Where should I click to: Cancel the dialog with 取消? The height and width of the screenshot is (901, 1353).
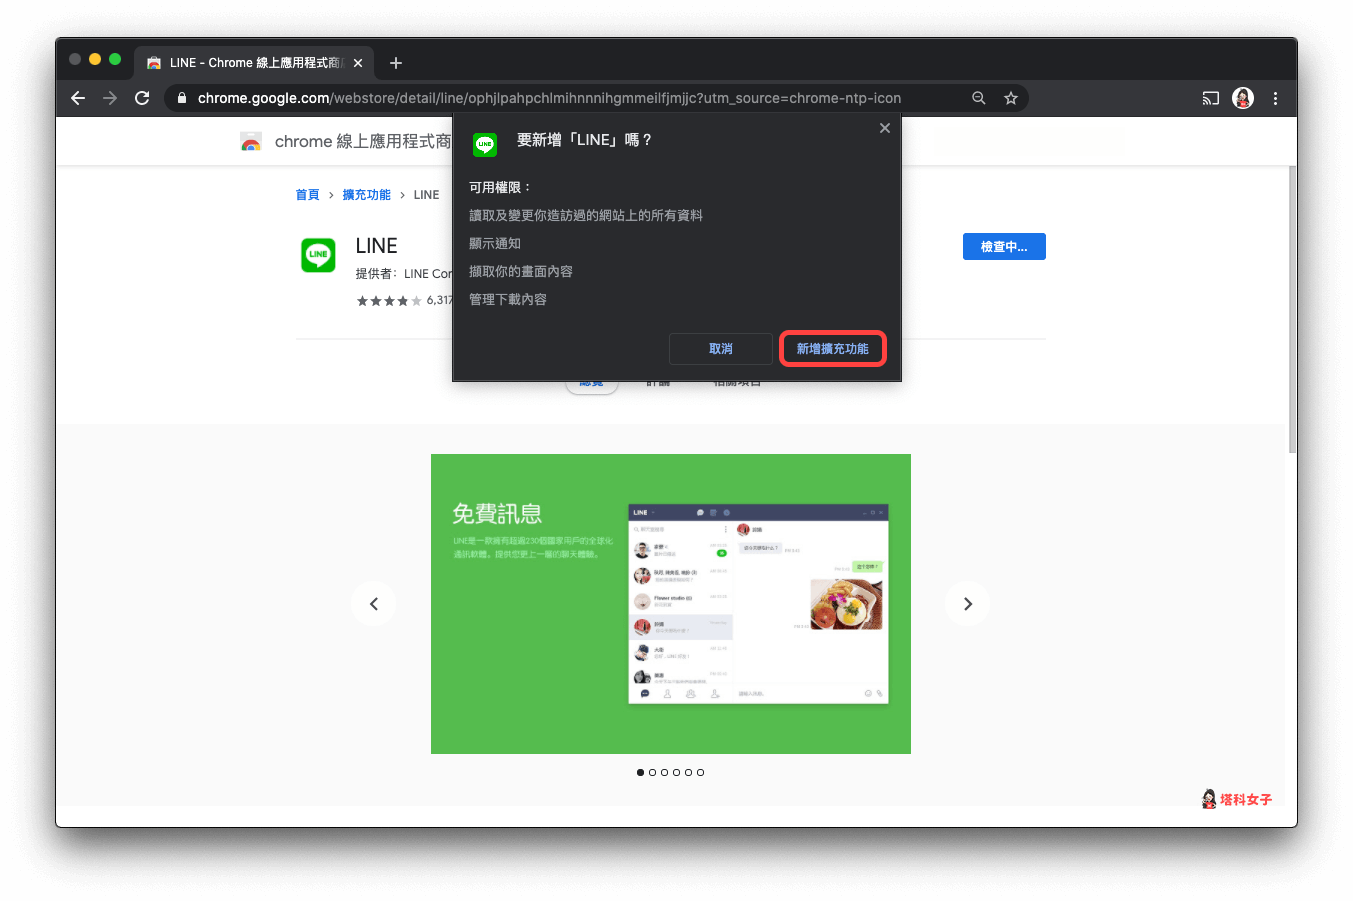tap(721, 348)
